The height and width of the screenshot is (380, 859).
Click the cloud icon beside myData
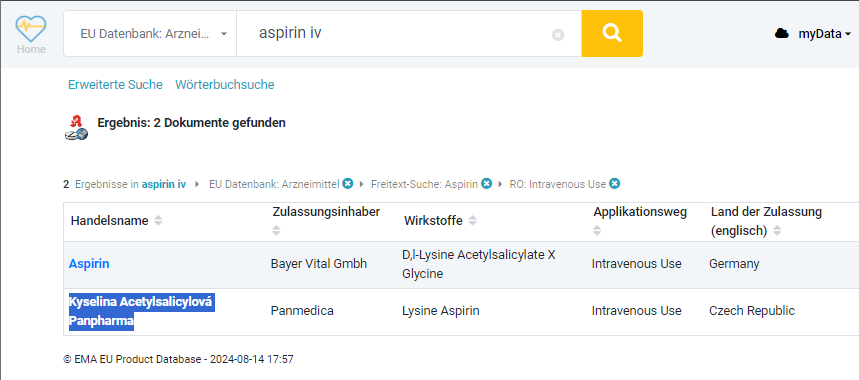[782, 34]
